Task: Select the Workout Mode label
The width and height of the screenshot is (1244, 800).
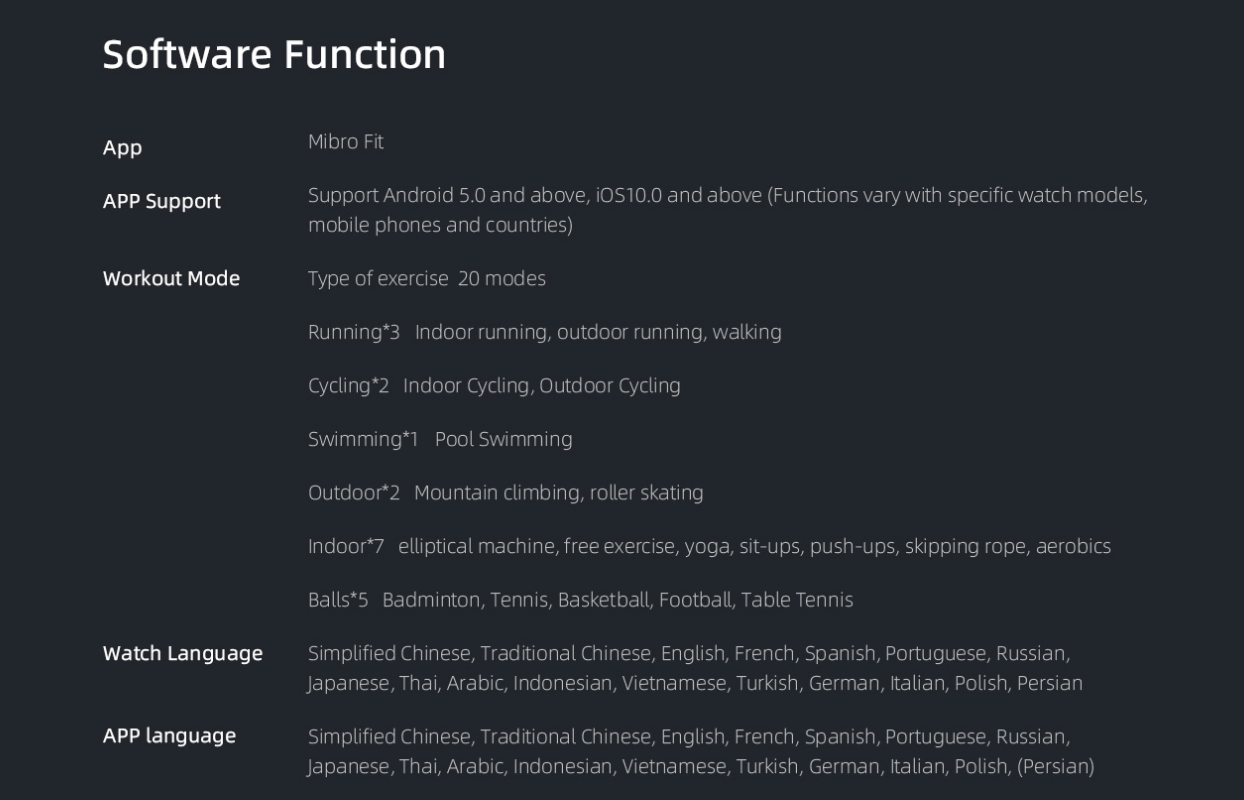Action: (x=171, y=278)
